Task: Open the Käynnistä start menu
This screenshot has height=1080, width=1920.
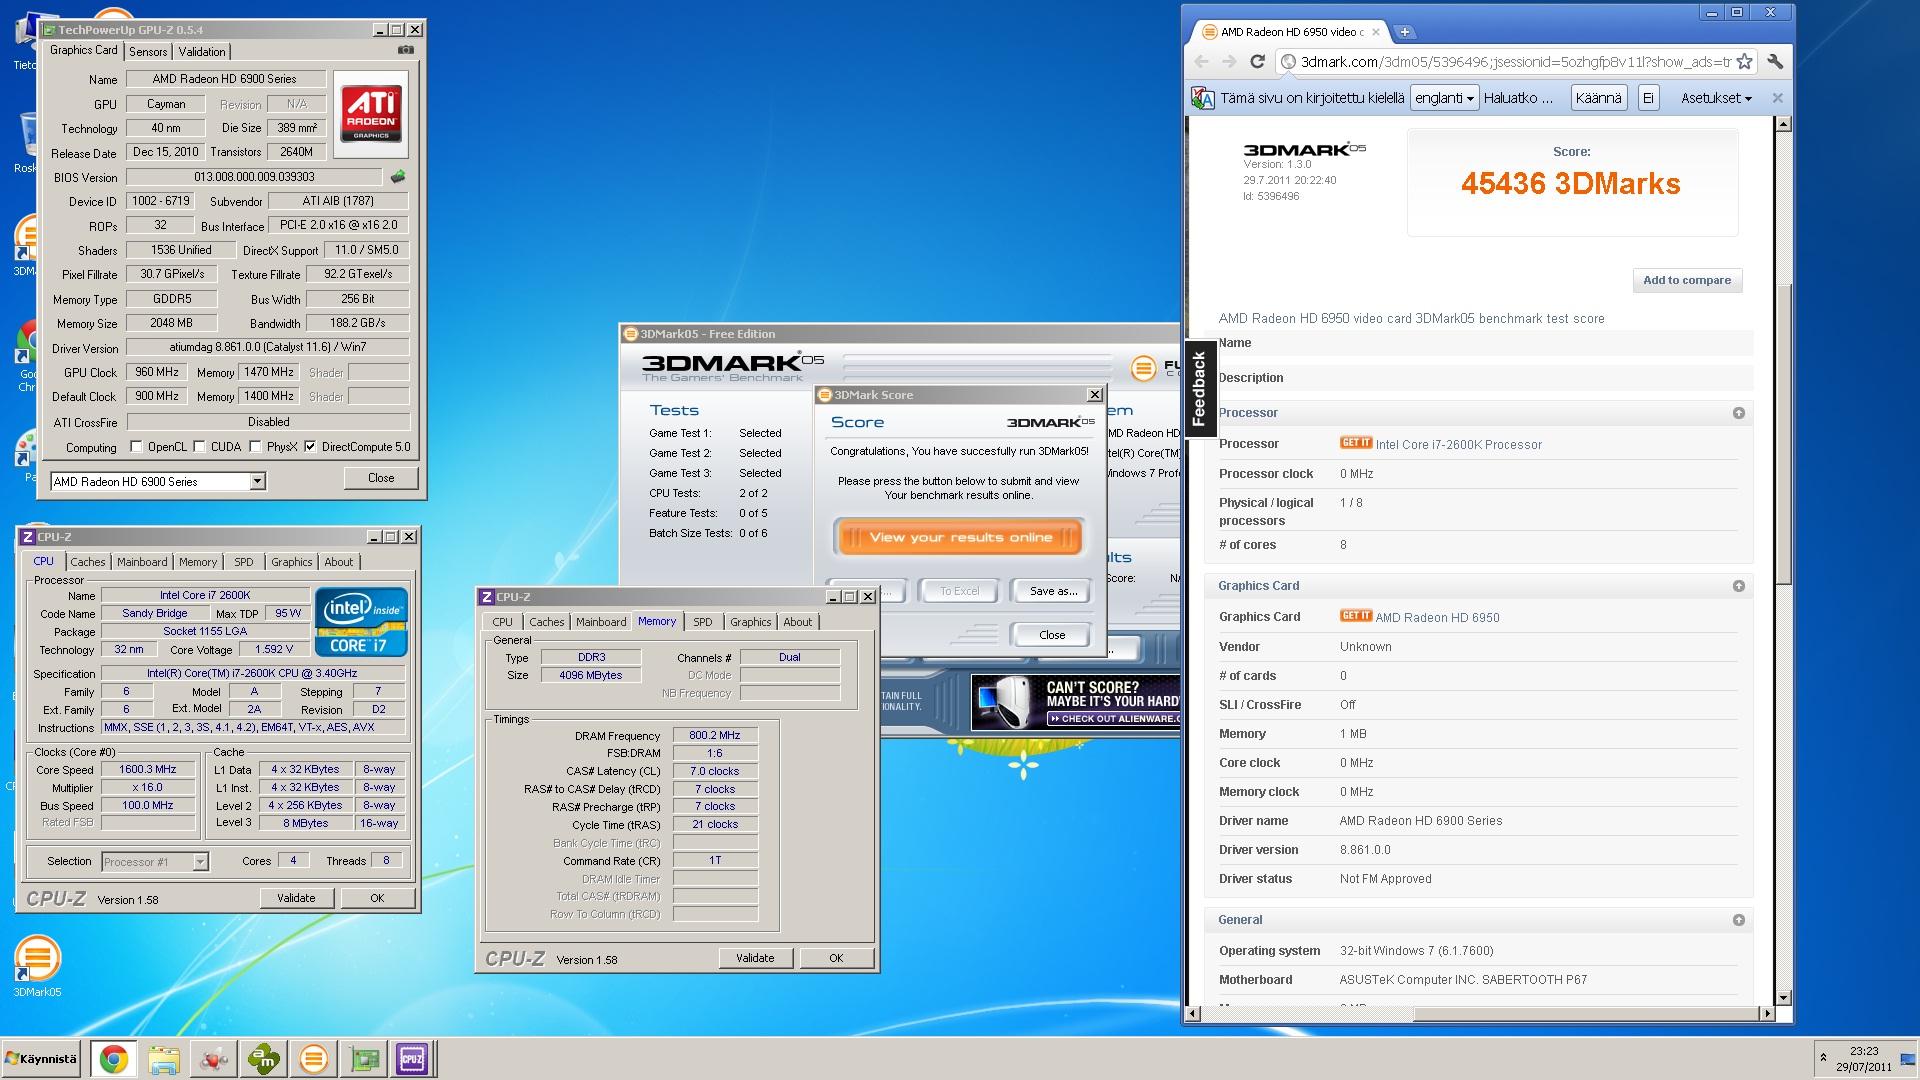Action: [42, 1059]
